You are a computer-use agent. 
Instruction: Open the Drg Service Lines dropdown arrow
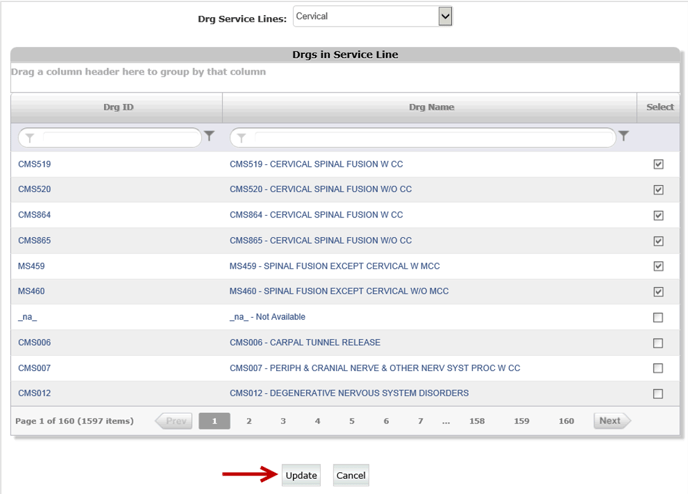pyautogui.click(x=445, y=17)
